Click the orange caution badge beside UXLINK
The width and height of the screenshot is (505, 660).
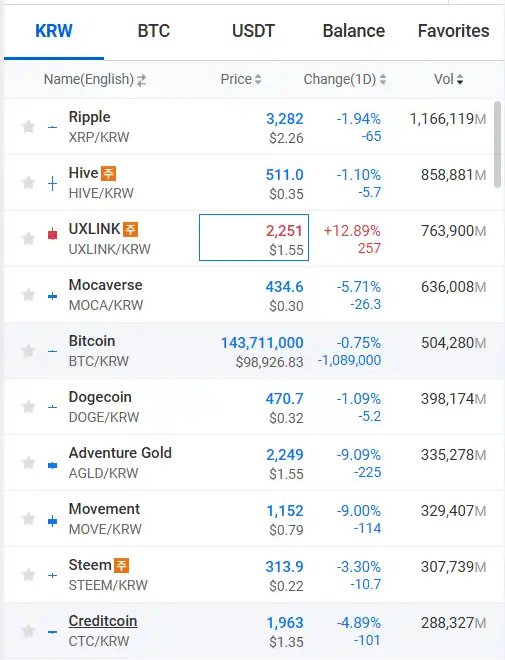click(130, 229)
